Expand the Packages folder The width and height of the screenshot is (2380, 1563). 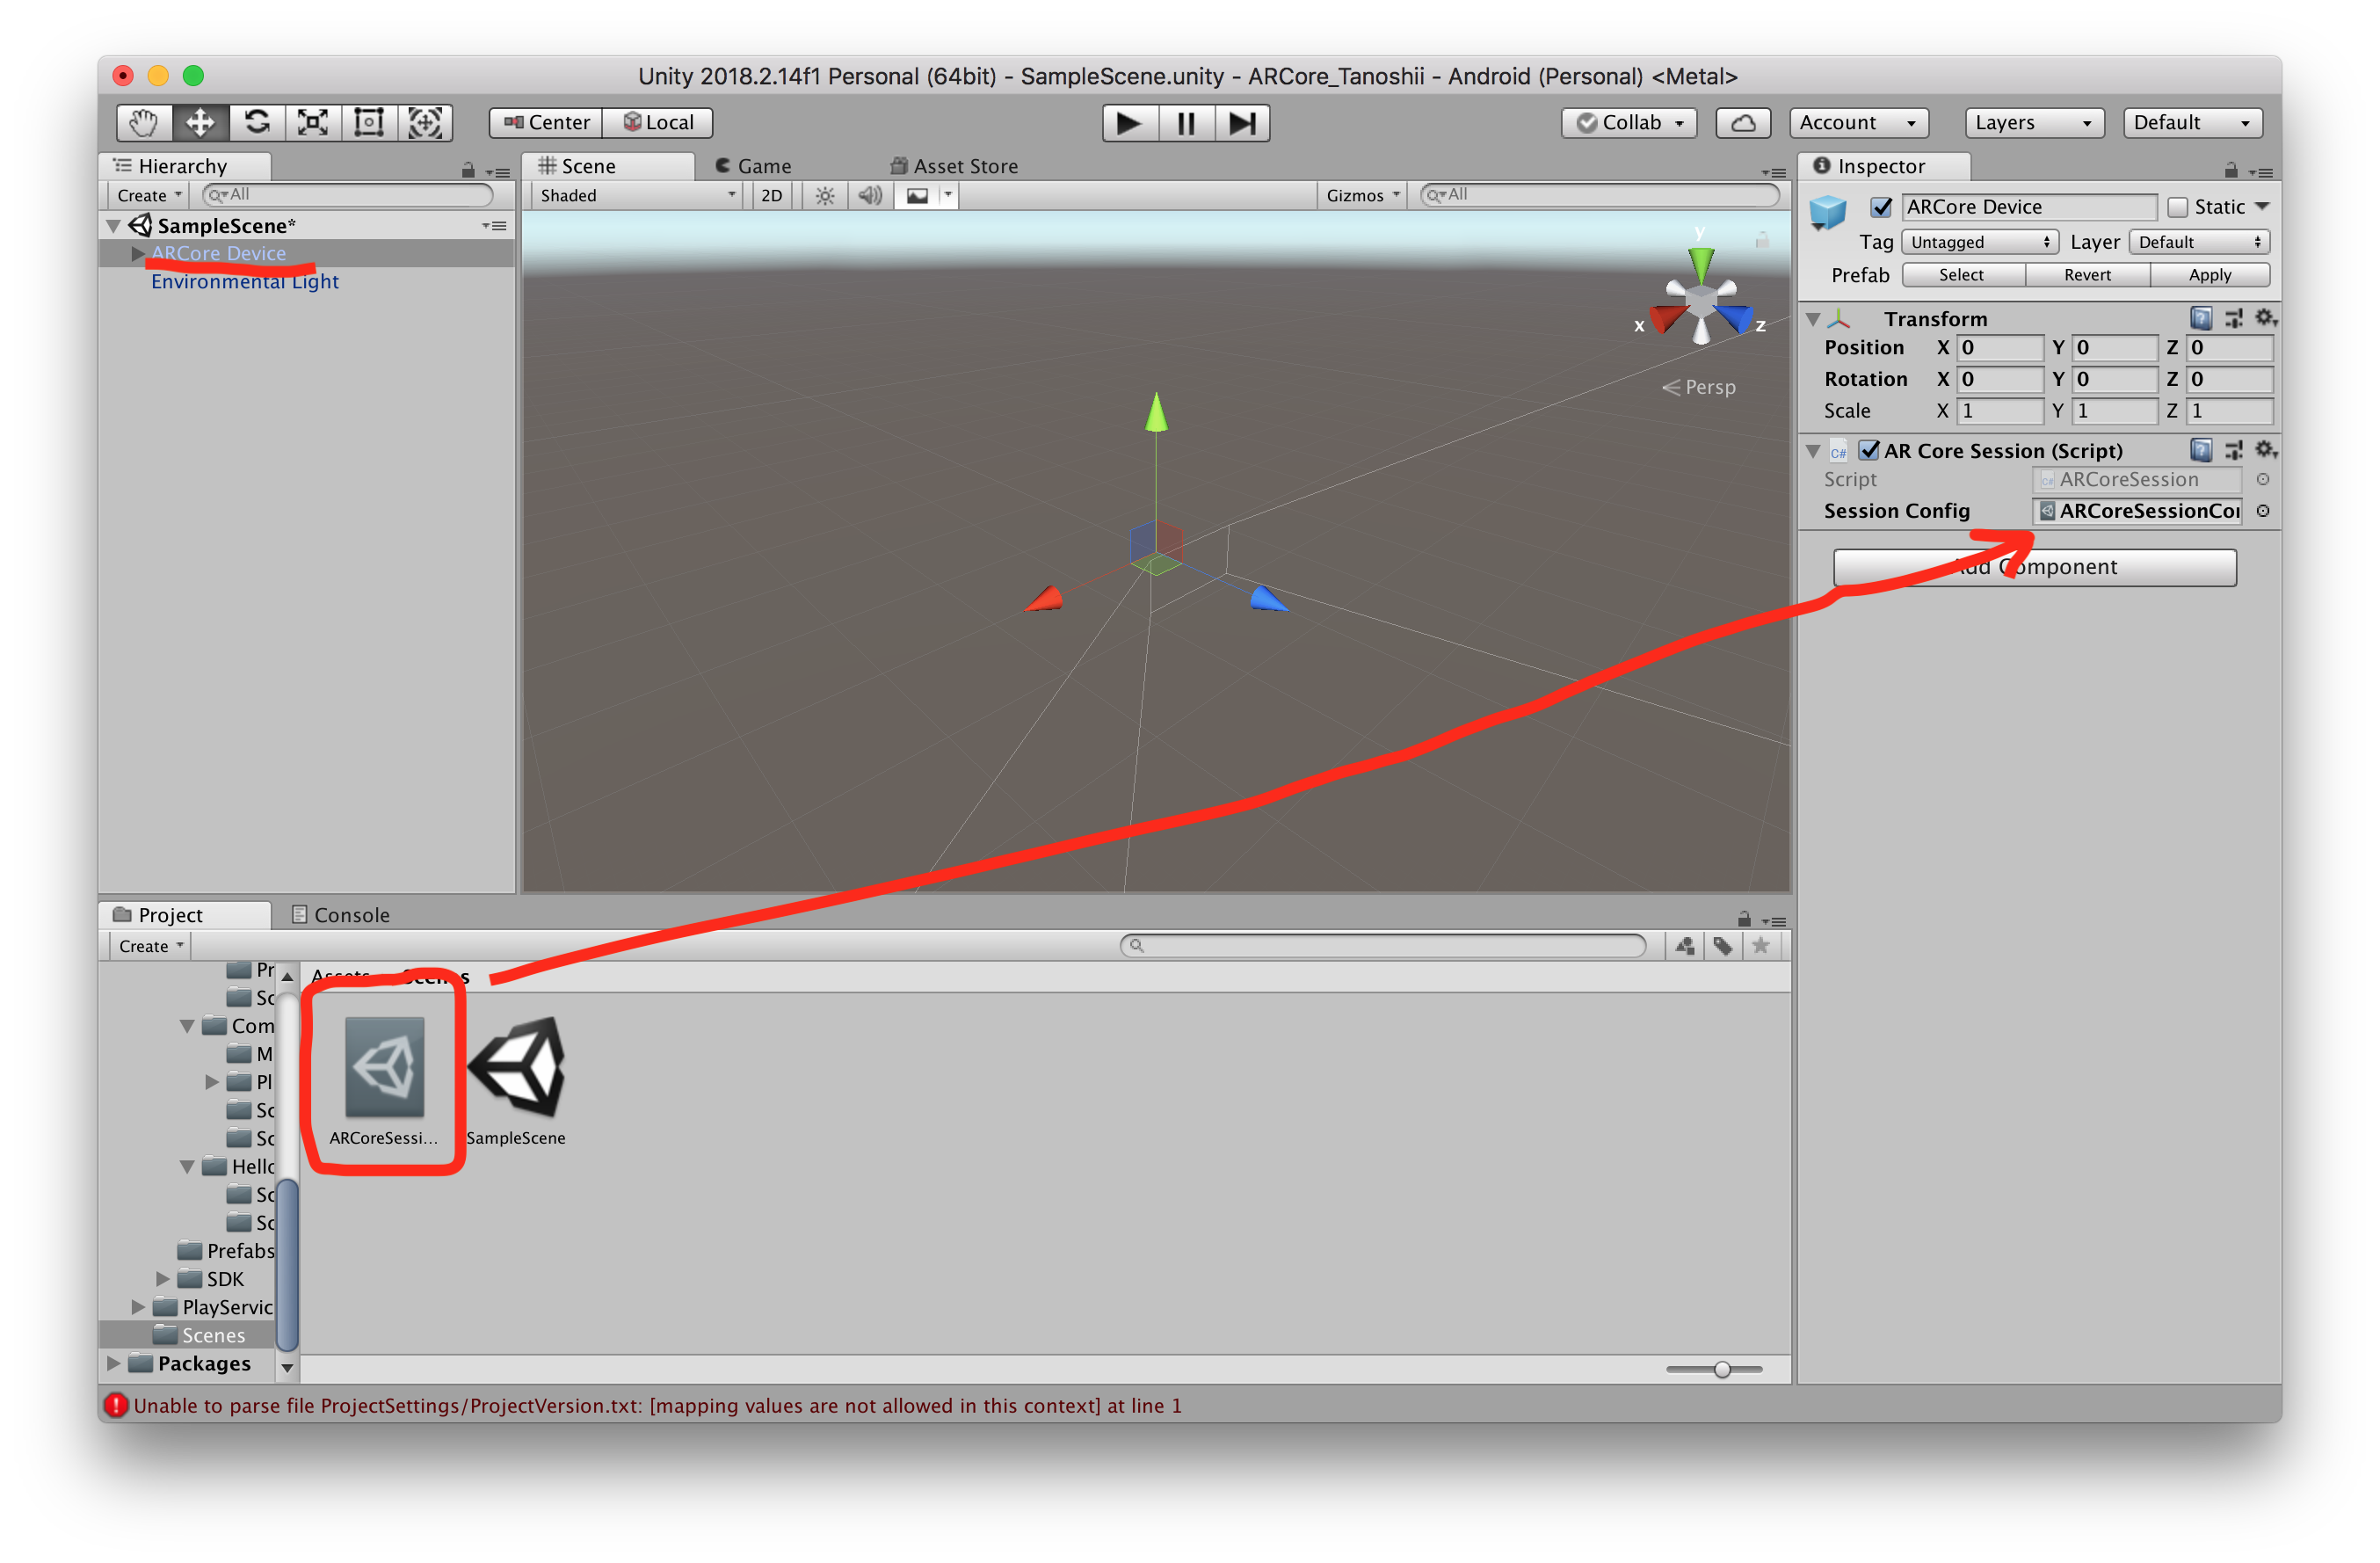(x=113, y=1363)
